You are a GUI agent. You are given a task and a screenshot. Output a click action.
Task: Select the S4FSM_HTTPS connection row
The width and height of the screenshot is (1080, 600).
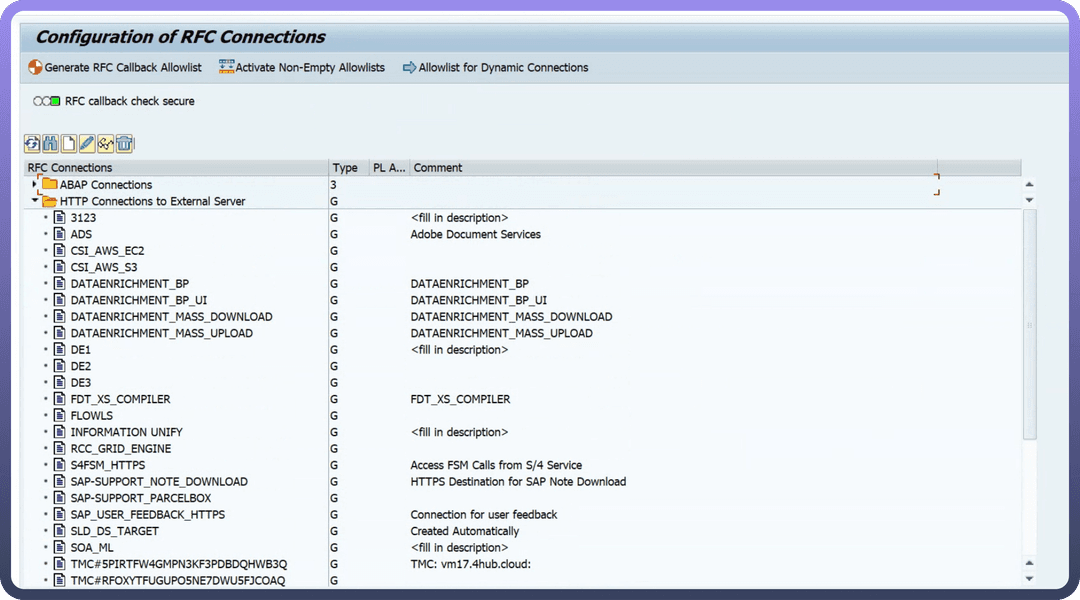click(x=108, y=465)
